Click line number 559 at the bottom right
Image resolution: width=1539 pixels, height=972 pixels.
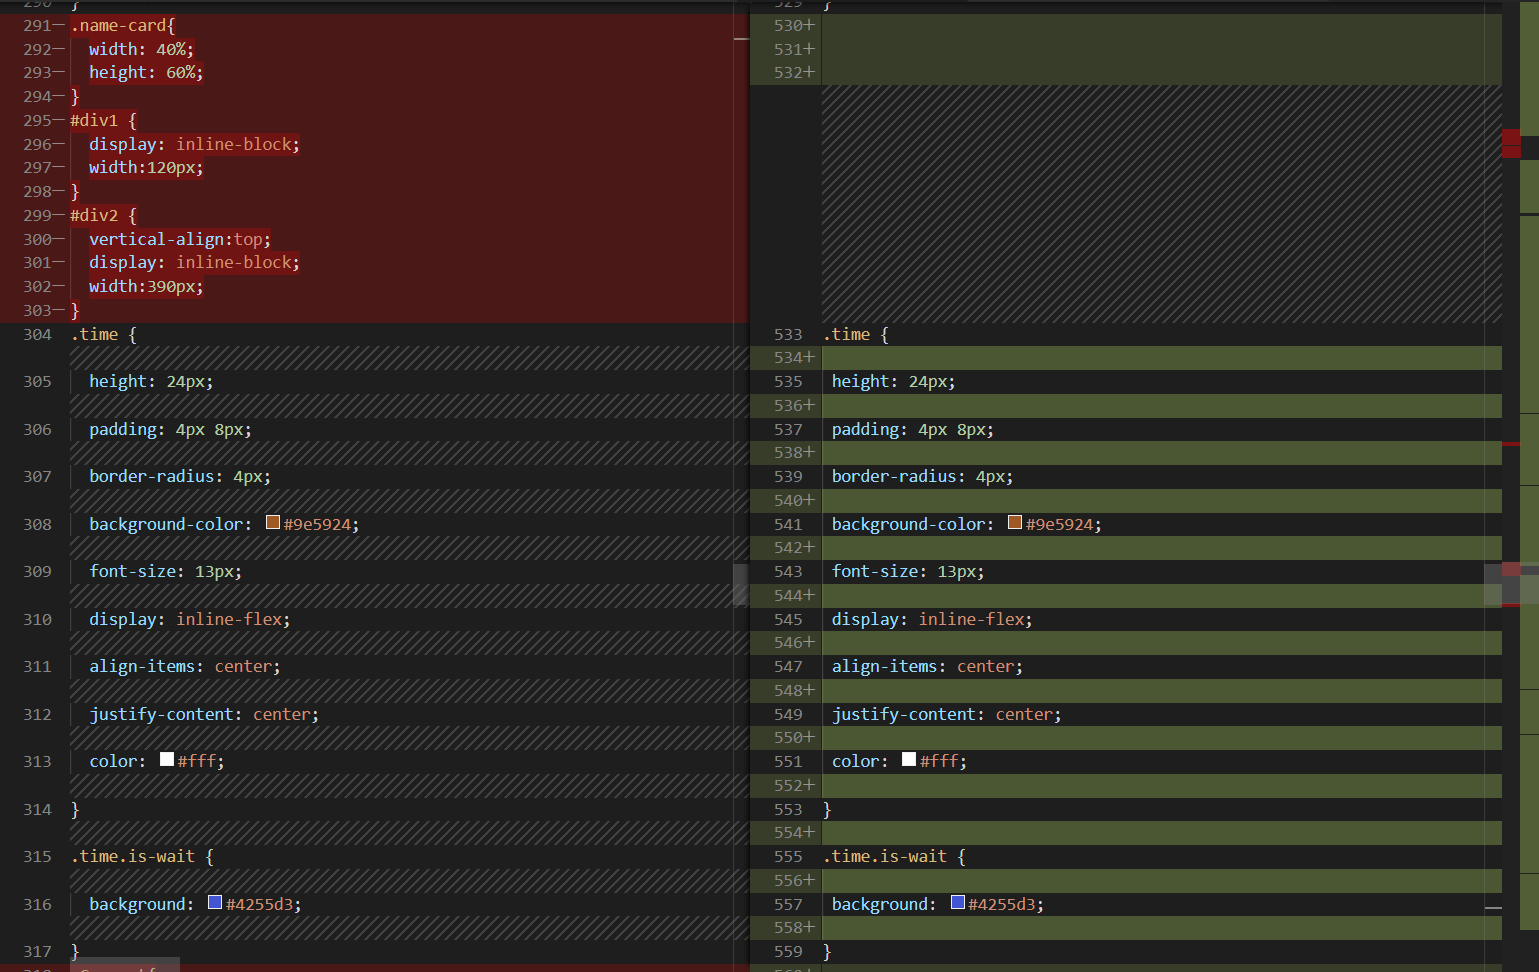pos(787,951)
